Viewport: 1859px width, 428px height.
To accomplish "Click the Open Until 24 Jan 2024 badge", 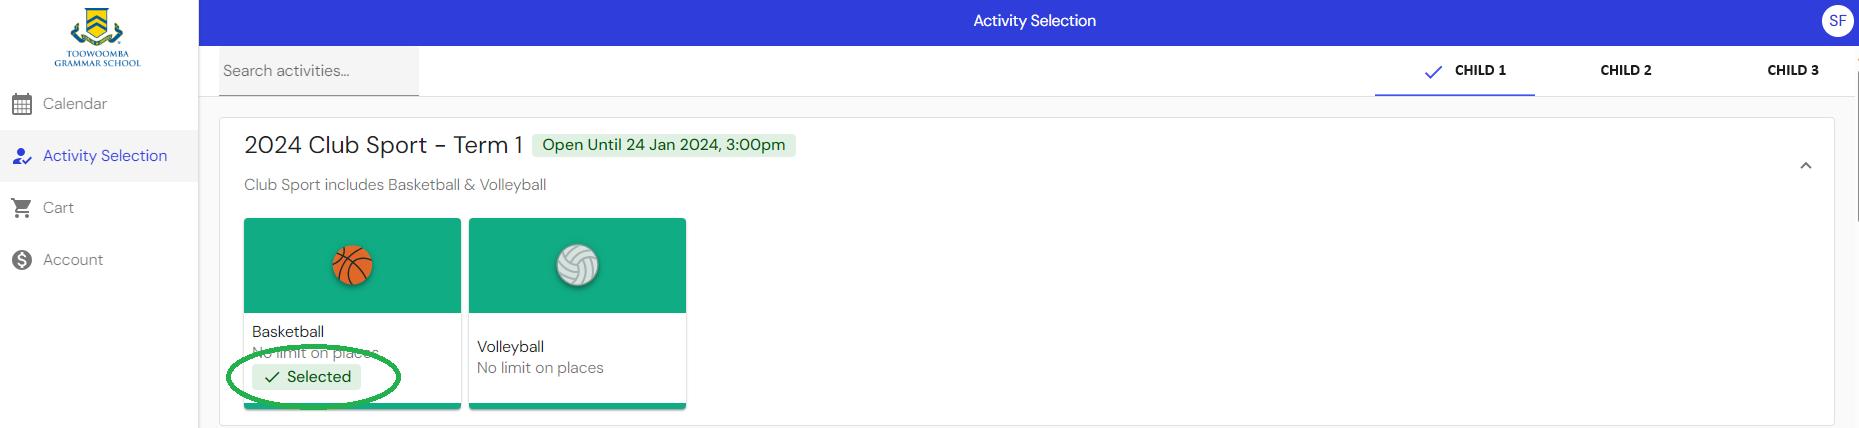I will [x=664, y=145].
